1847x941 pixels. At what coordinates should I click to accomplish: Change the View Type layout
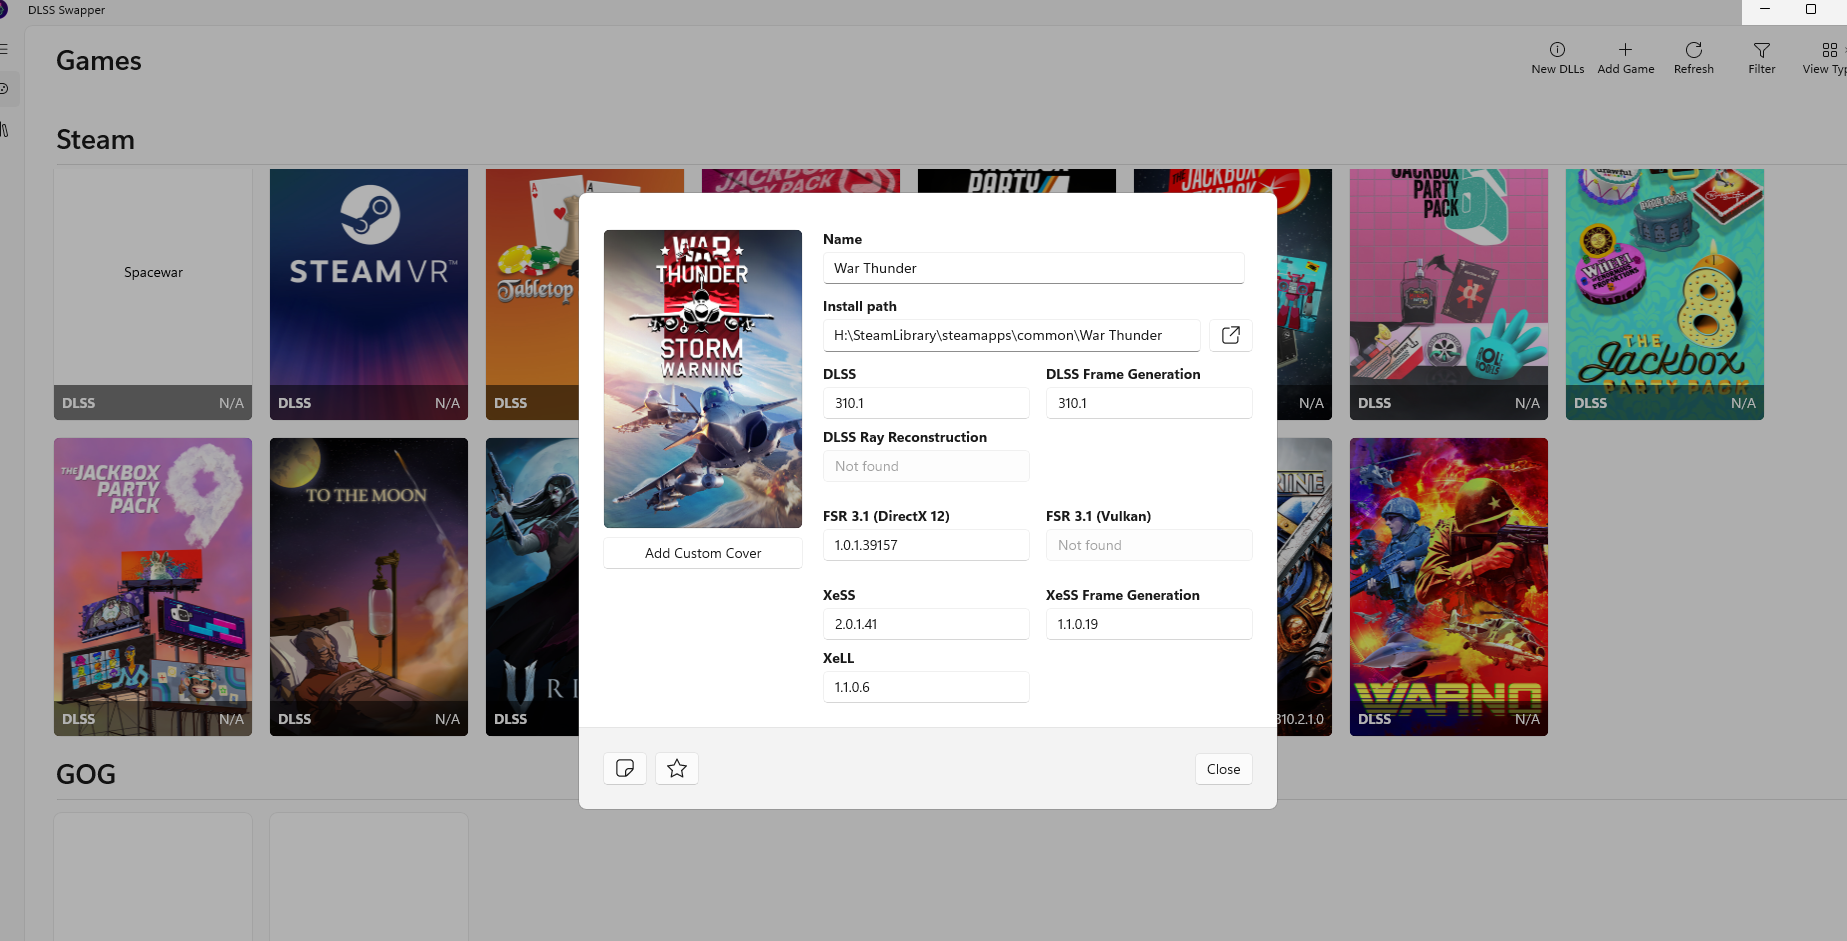pos(1826,58)
